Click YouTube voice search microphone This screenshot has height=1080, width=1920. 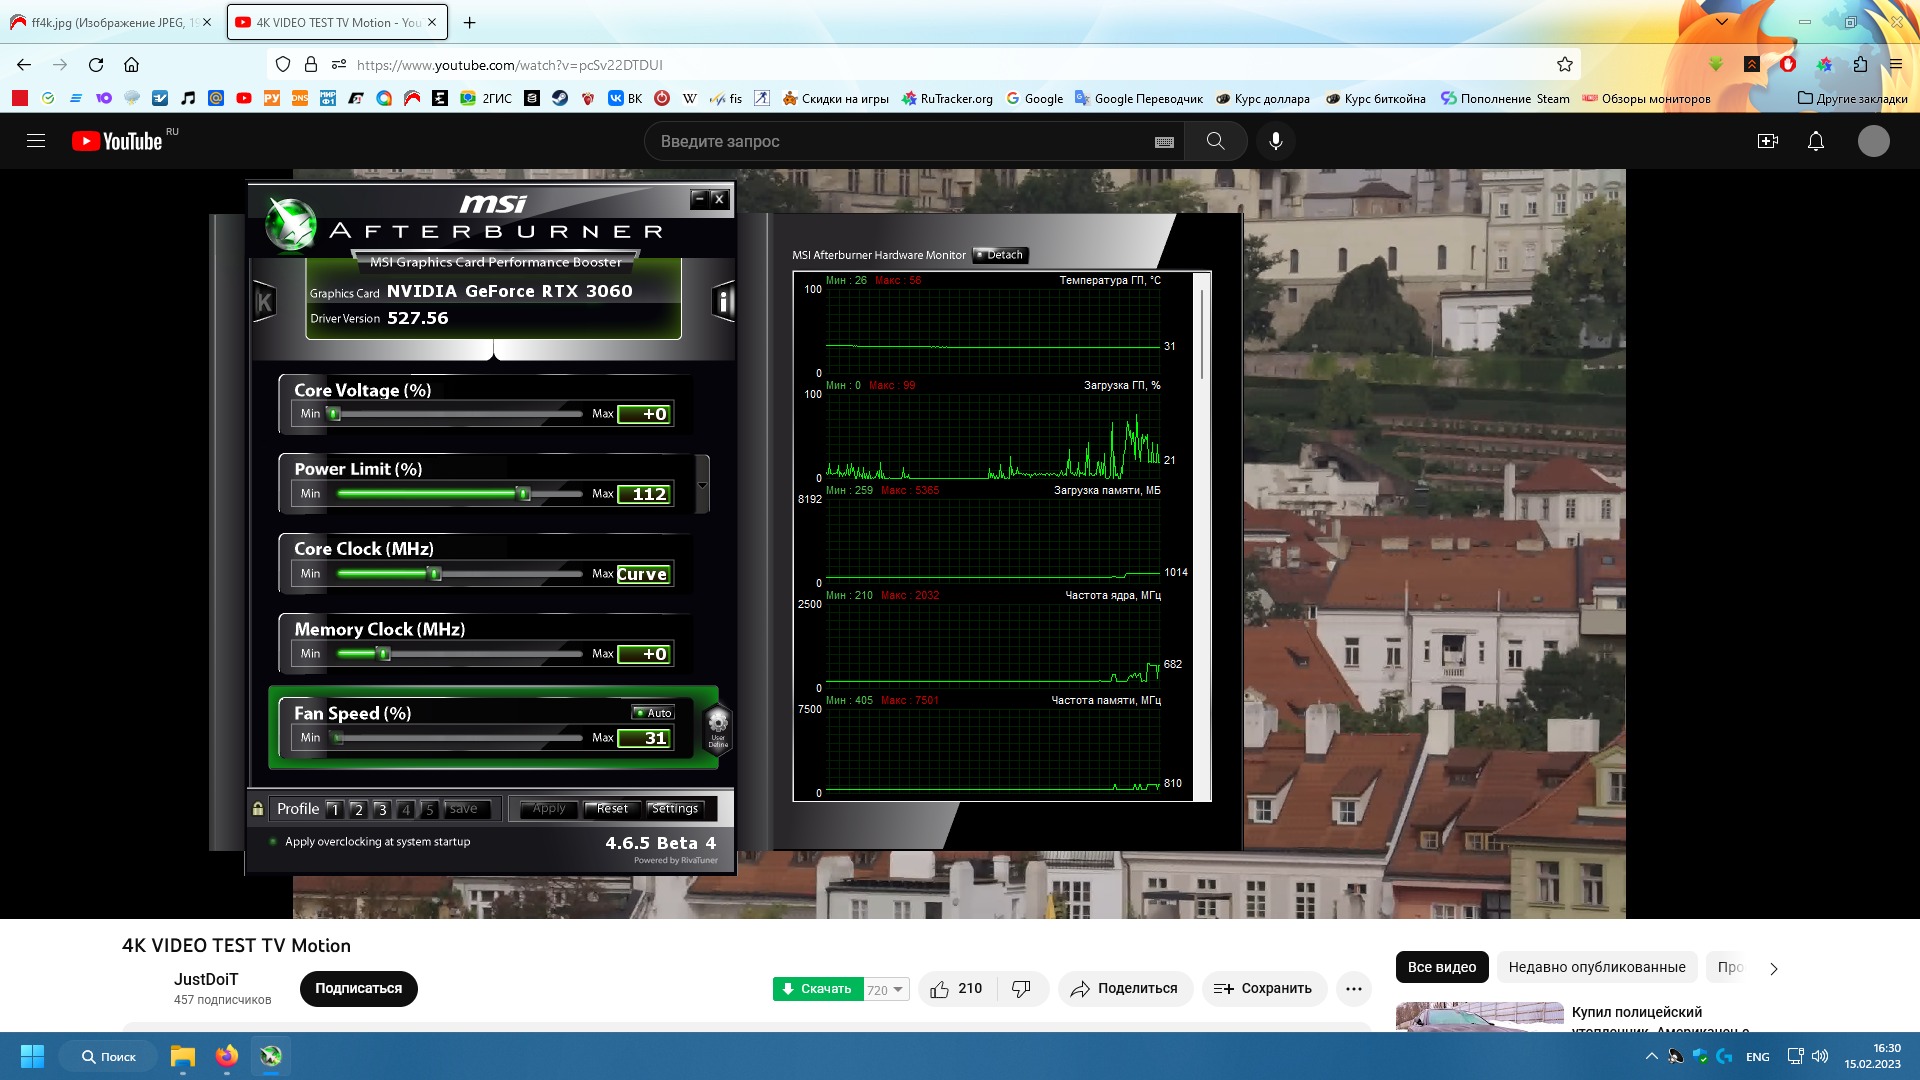point(1275,141)
